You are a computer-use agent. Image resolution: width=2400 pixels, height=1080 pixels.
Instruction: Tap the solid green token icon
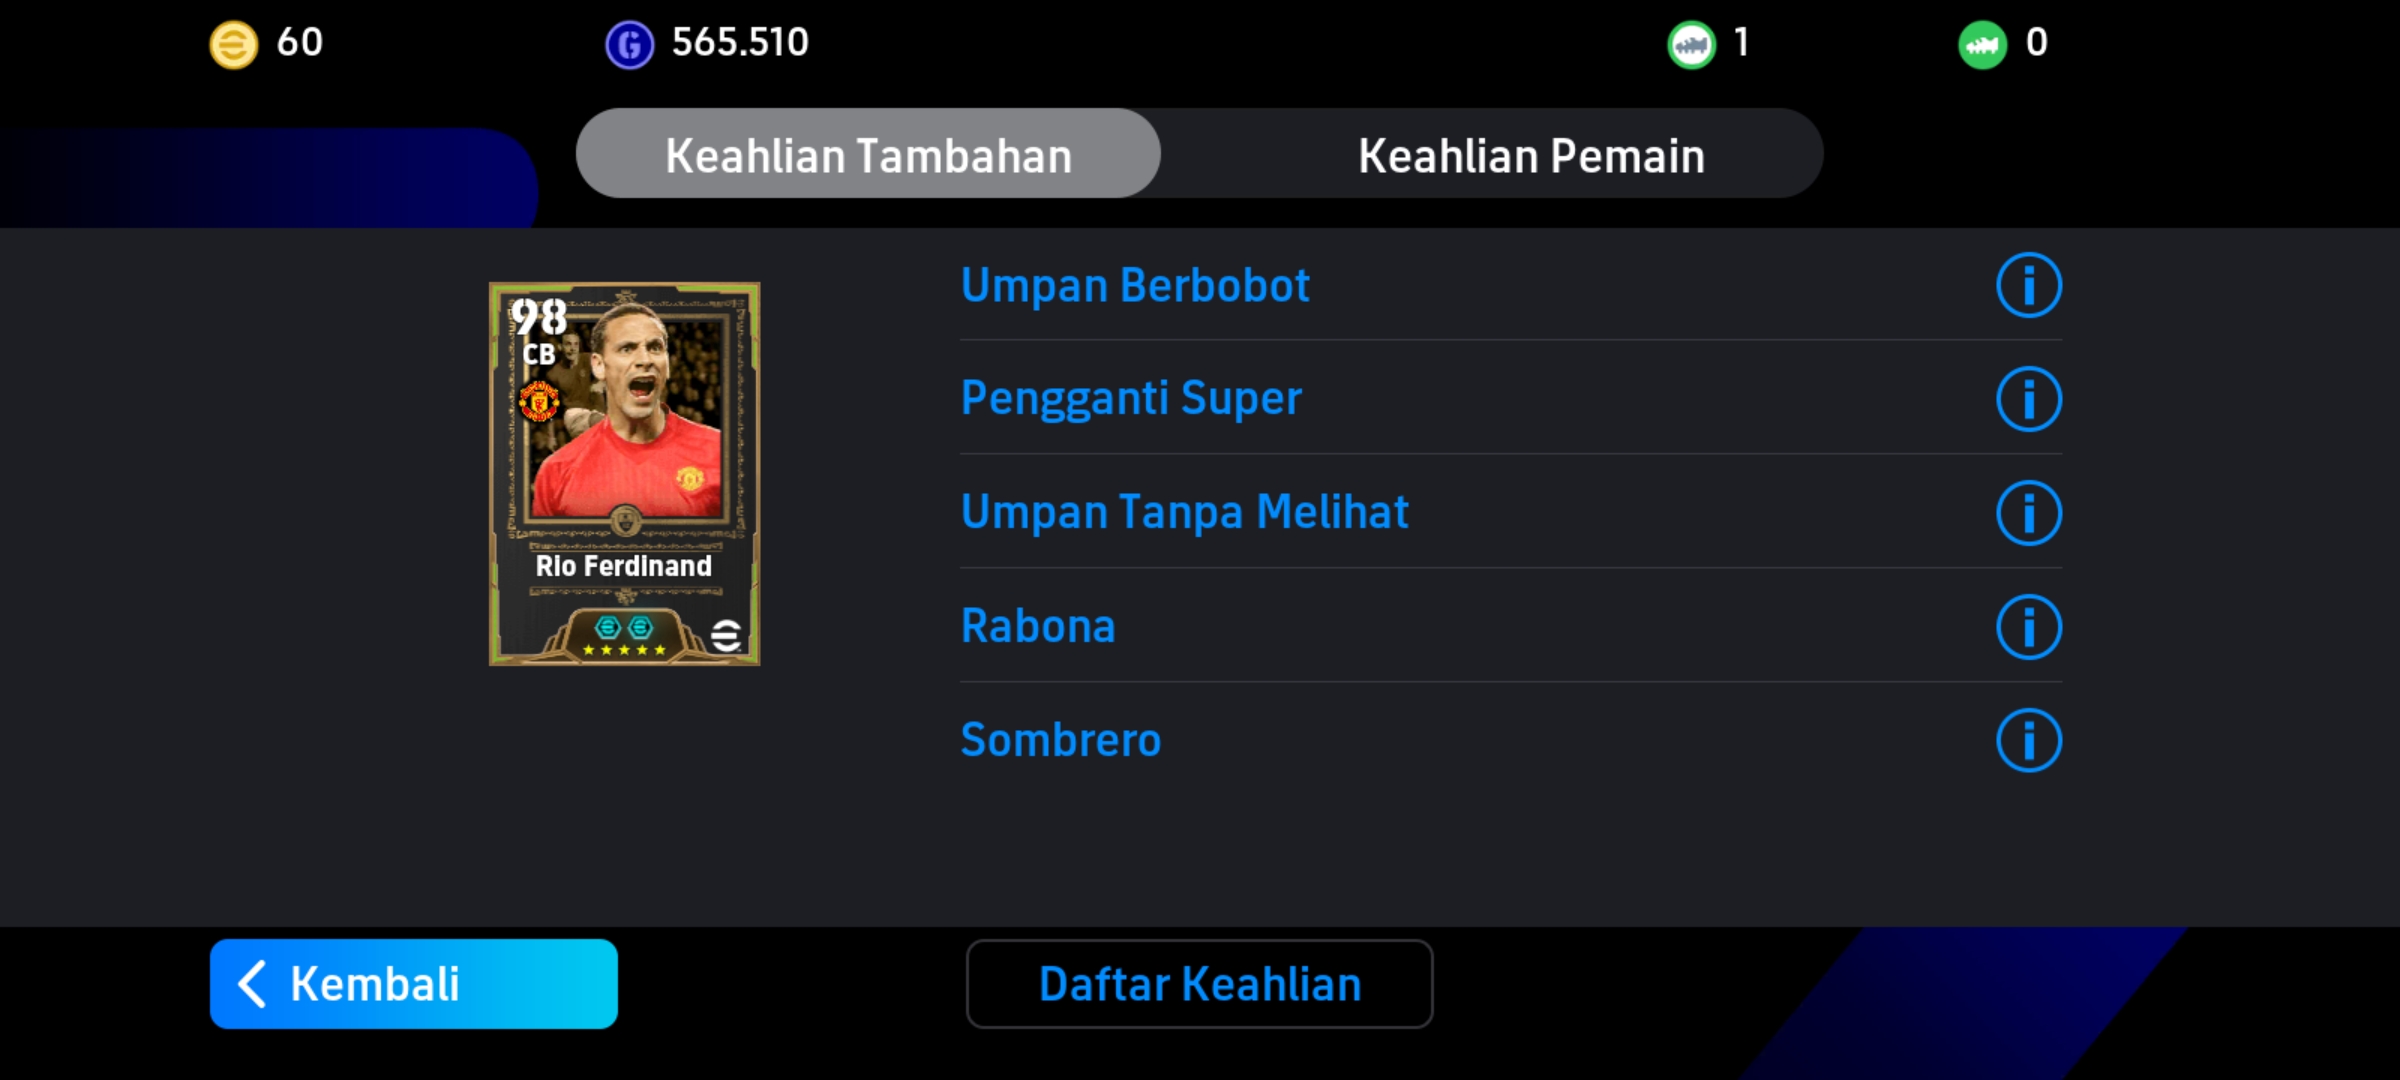point(1982,44)
